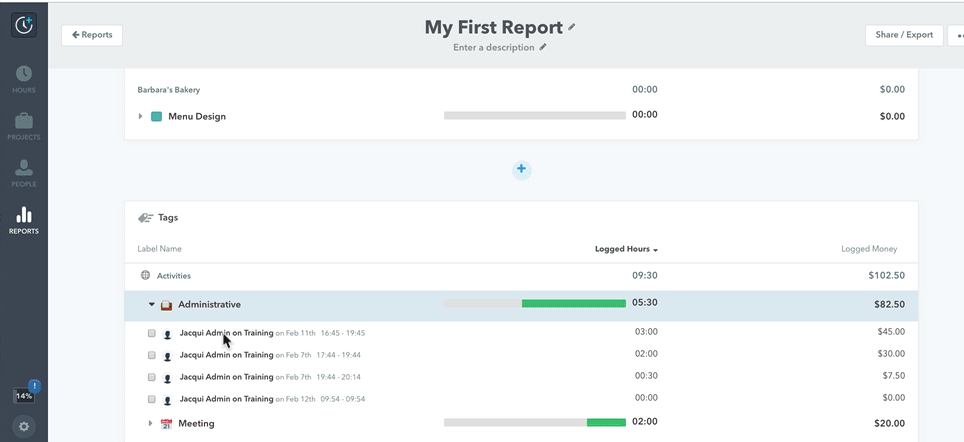The image size is (964, 442).
Task: Click the timer app logo icon
Action: tap(24, 26)
